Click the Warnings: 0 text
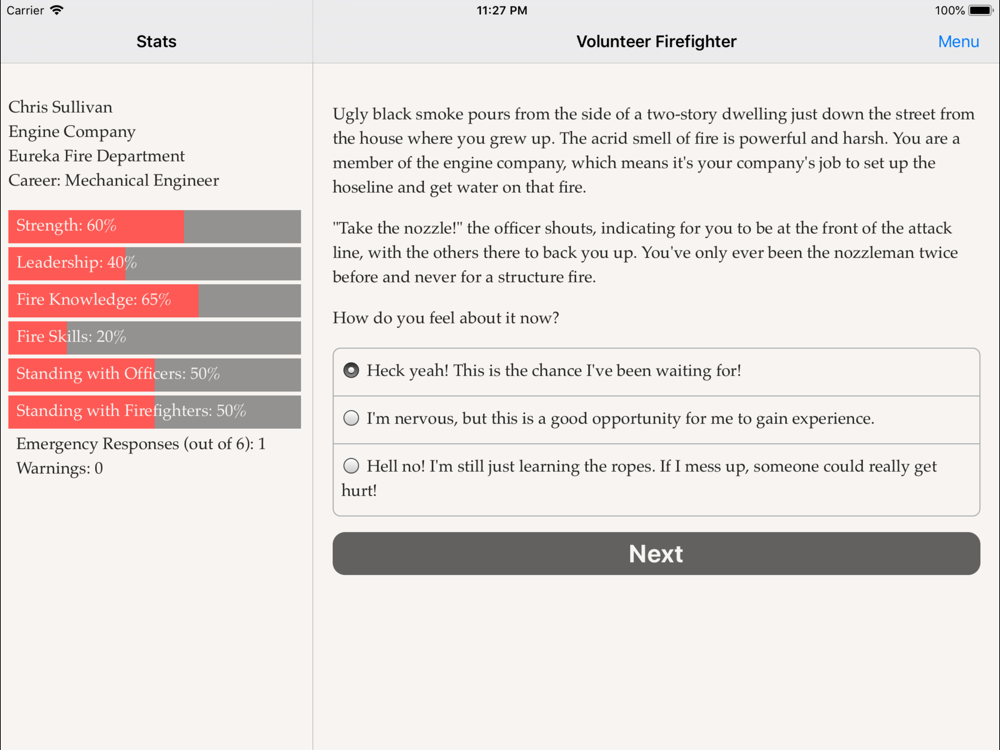 click(x=60, y=468)
